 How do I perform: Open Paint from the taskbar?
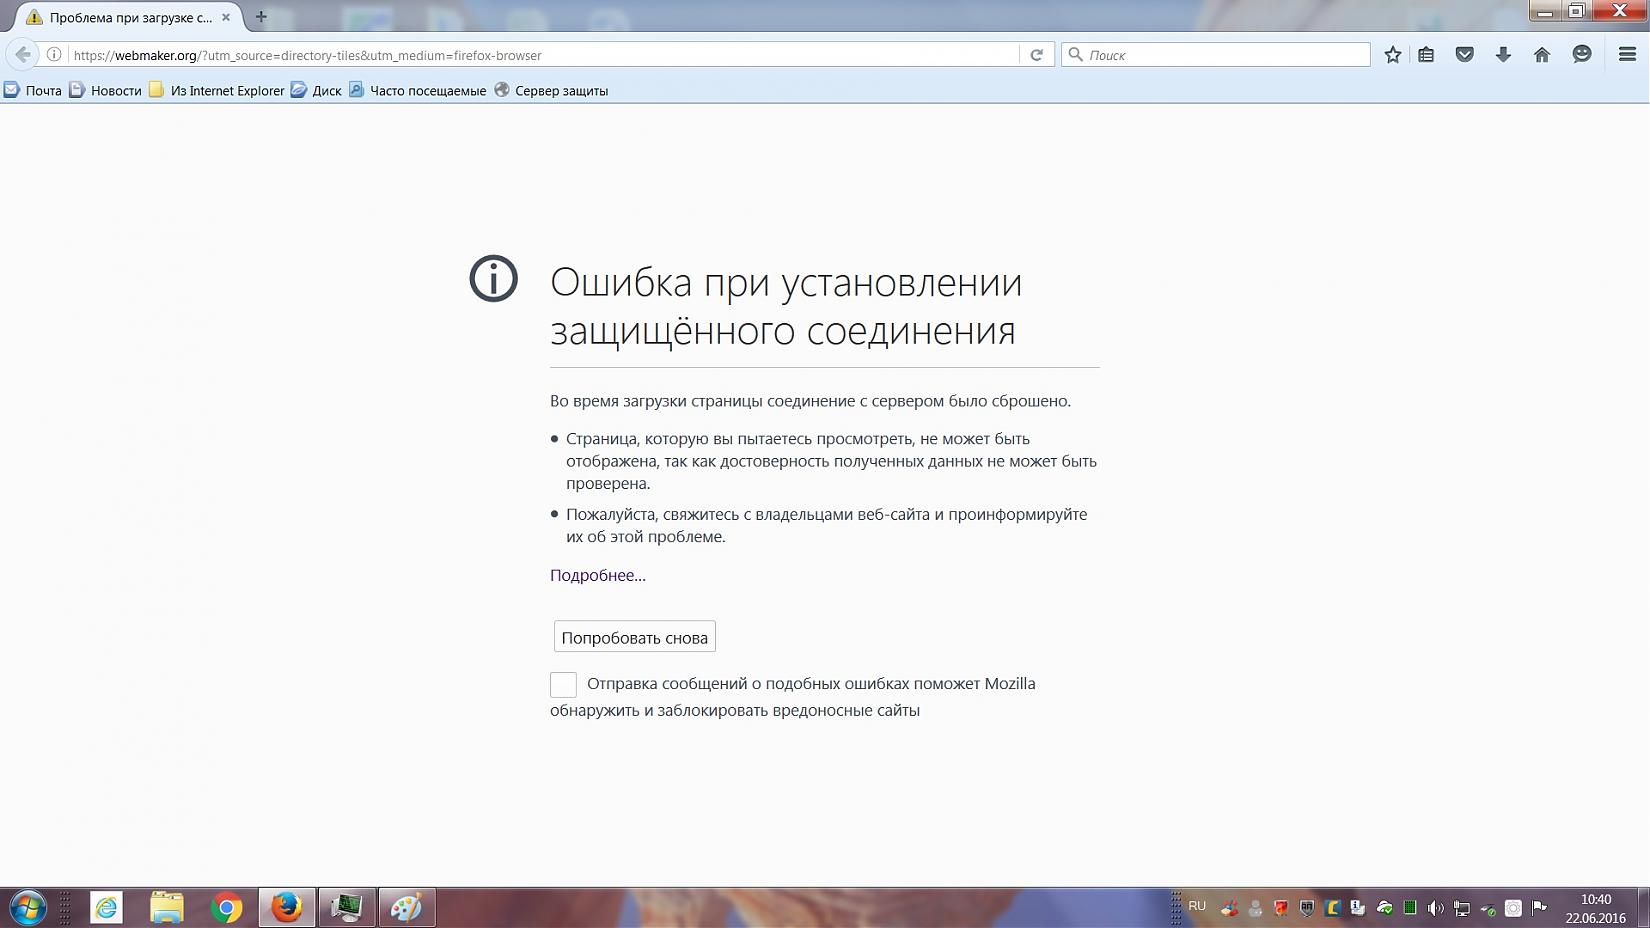coord(407,908)
